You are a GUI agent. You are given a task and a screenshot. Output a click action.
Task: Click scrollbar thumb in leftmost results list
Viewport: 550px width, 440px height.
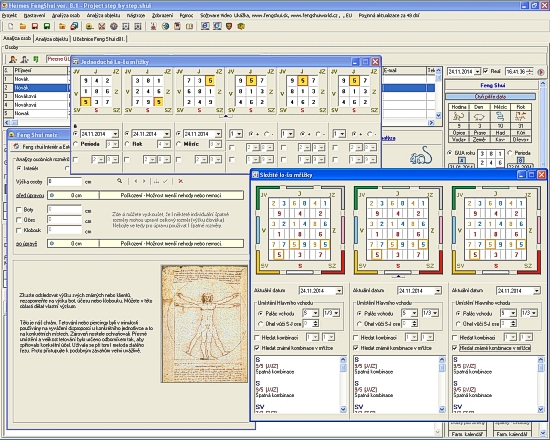click(343, 368)
